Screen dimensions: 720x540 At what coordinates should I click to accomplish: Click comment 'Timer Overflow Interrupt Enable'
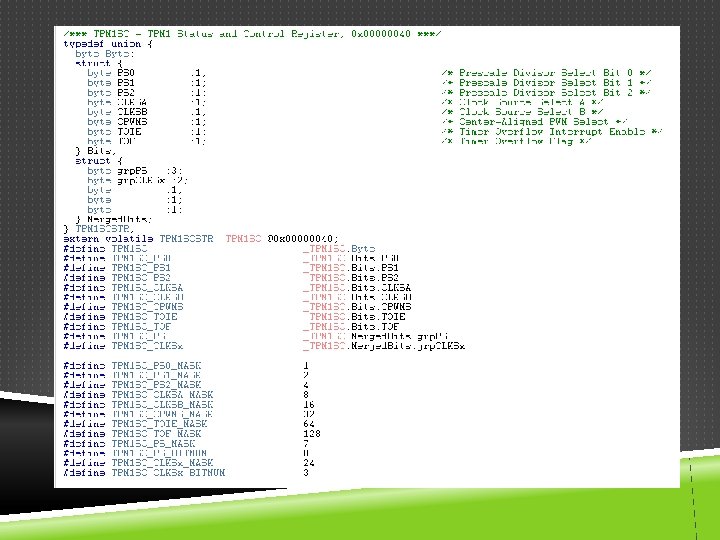pos(552,131)
